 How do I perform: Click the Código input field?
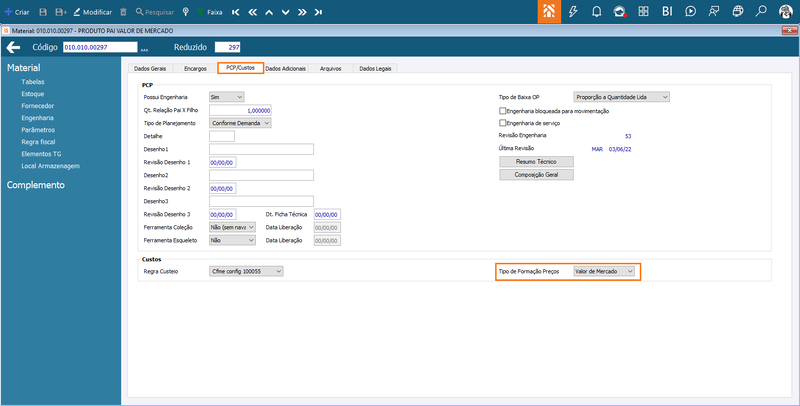(101, 47)
